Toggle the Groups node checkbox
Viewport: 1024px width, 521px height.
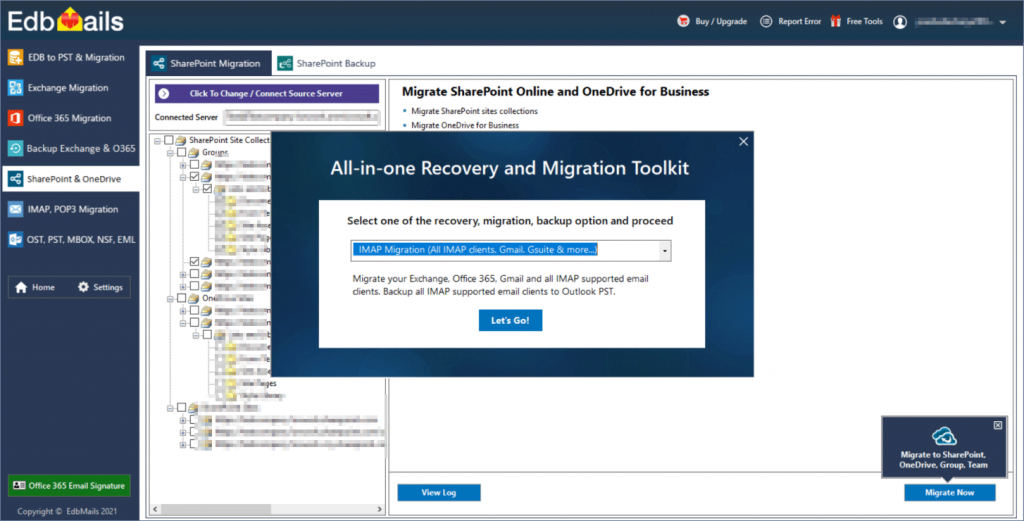click(x=182, y=153)
